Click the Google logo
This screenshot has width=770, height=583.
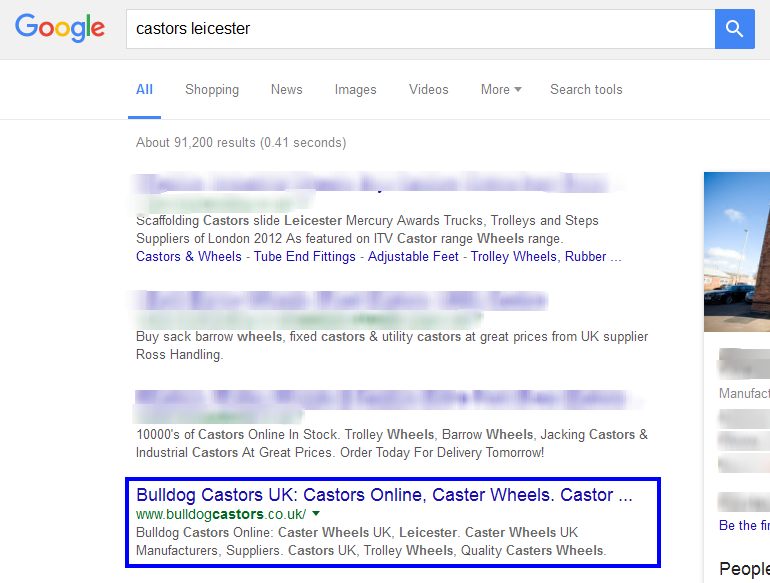click(x=60, y=28)
